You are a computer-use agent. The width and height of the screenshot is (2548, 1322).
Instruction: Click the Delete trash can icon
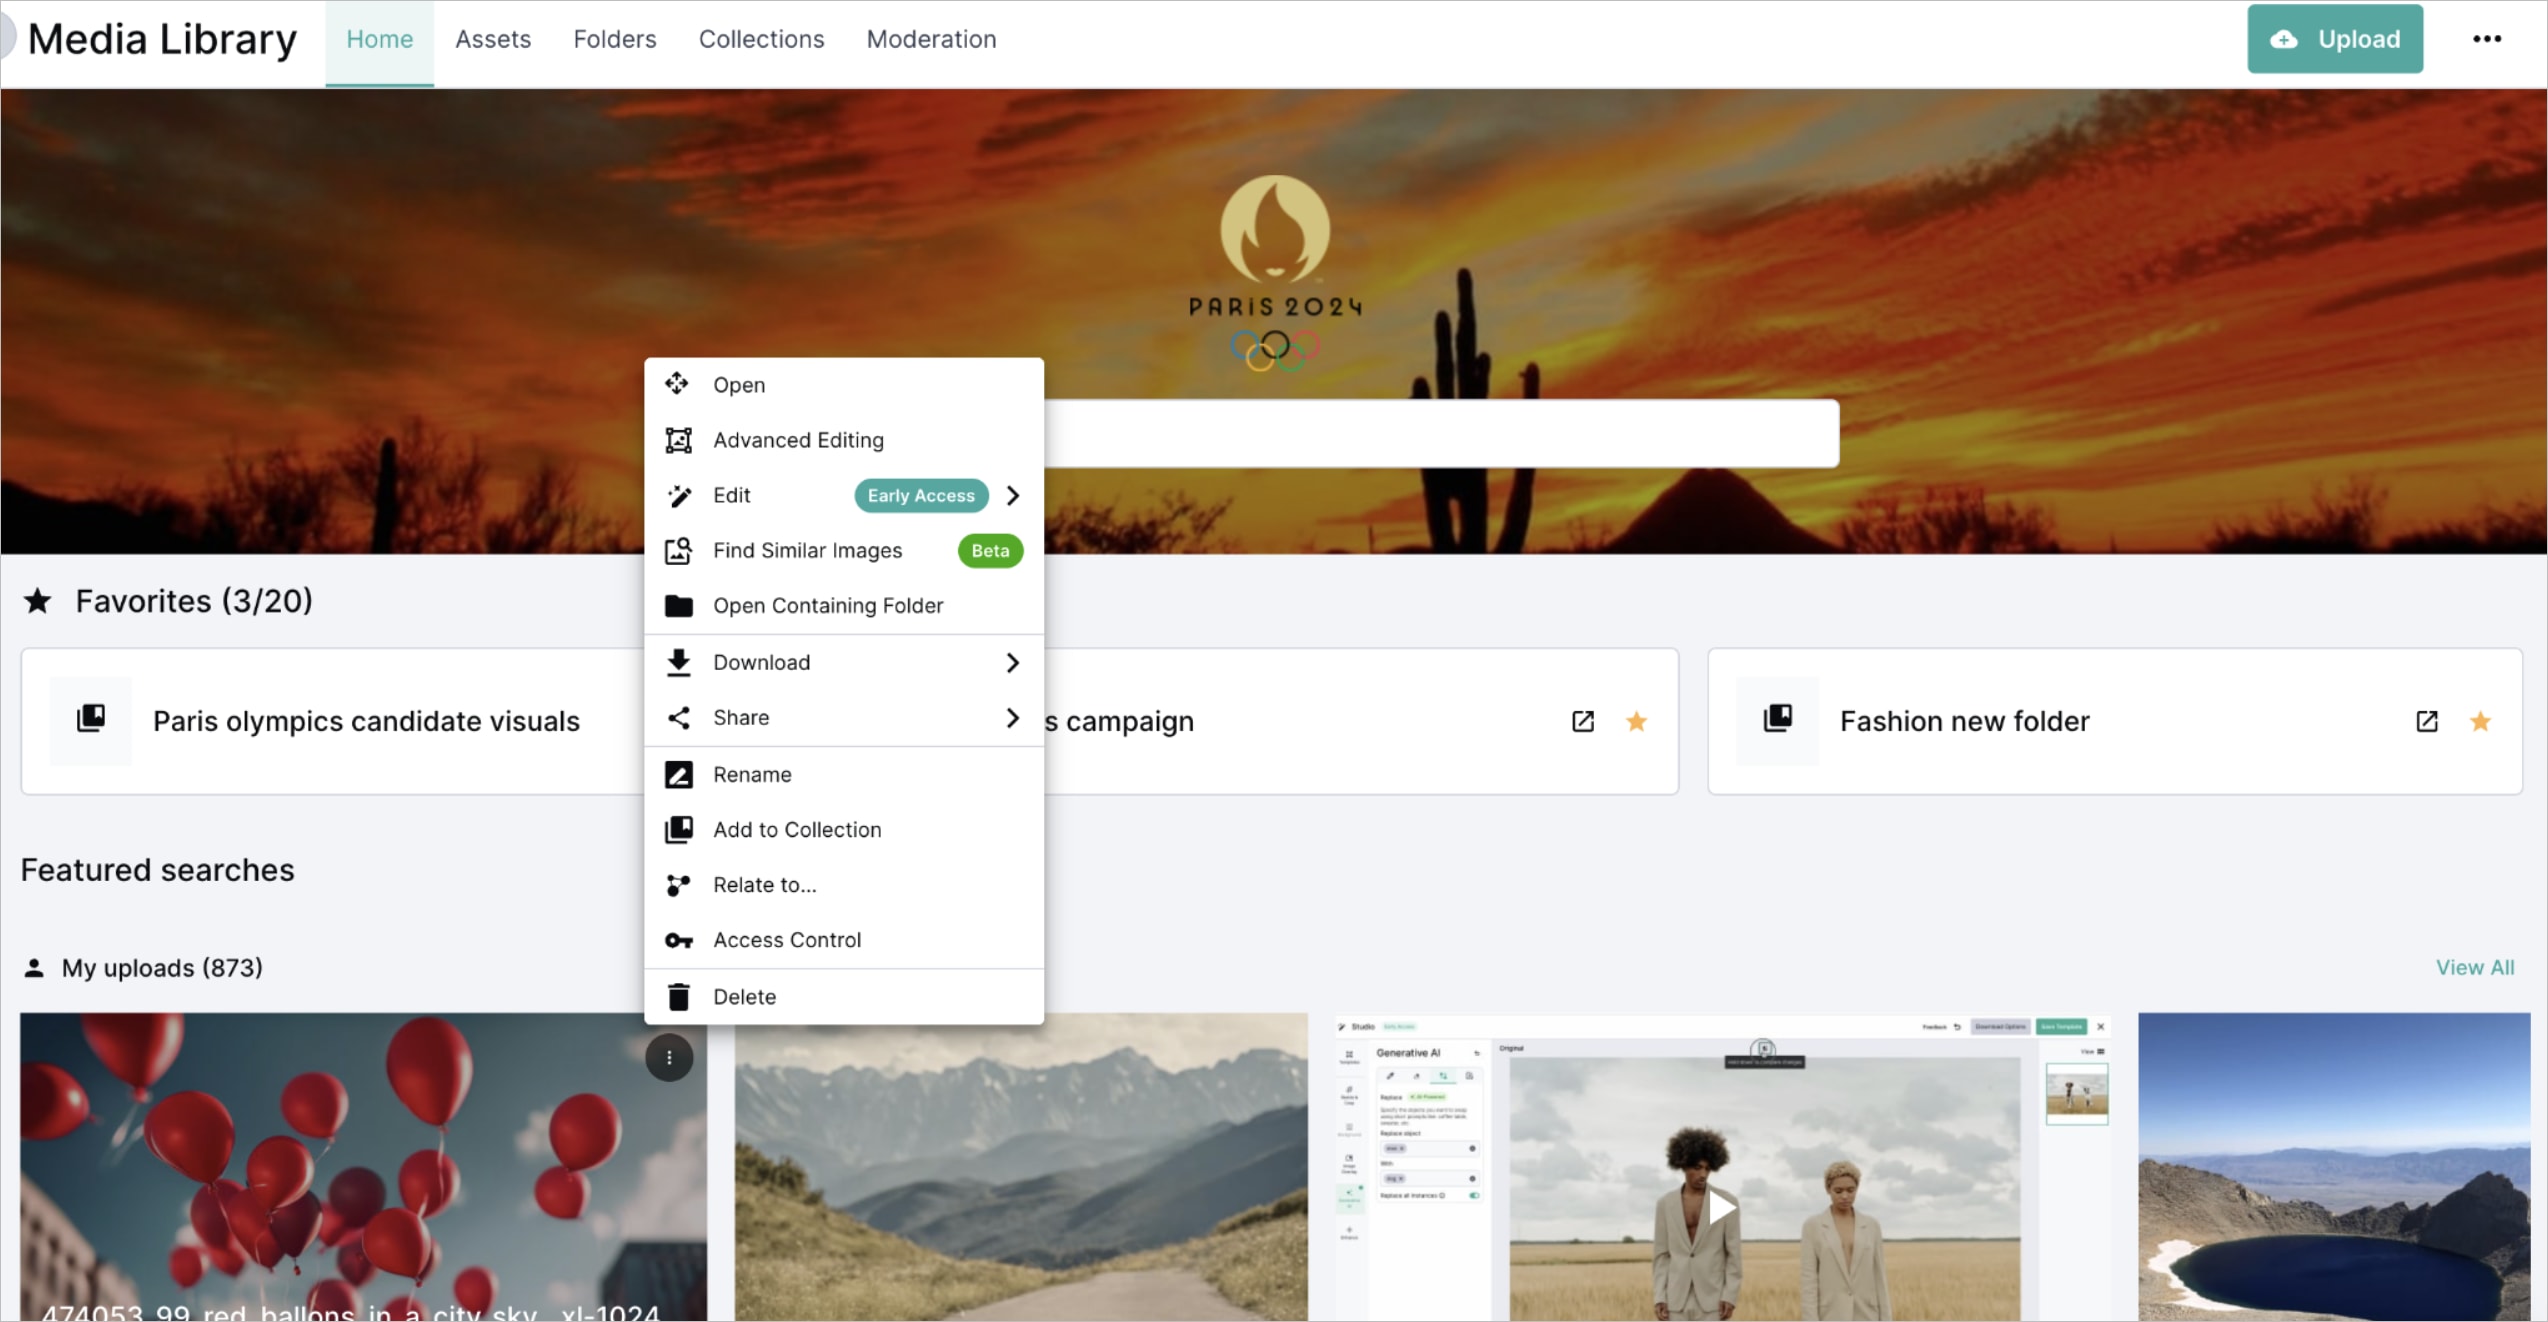click(x=678, y=997)
